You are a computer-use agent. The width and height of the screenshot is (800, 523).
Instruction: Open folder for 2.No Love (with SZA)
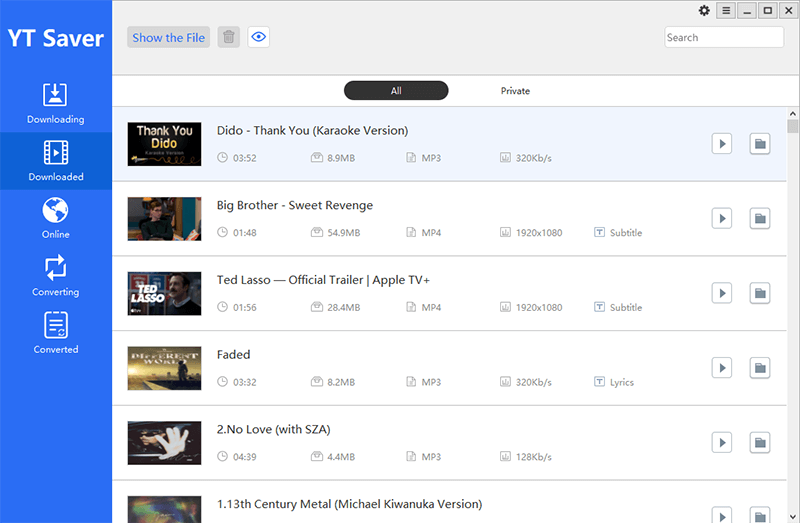click(x=760, y=442)
